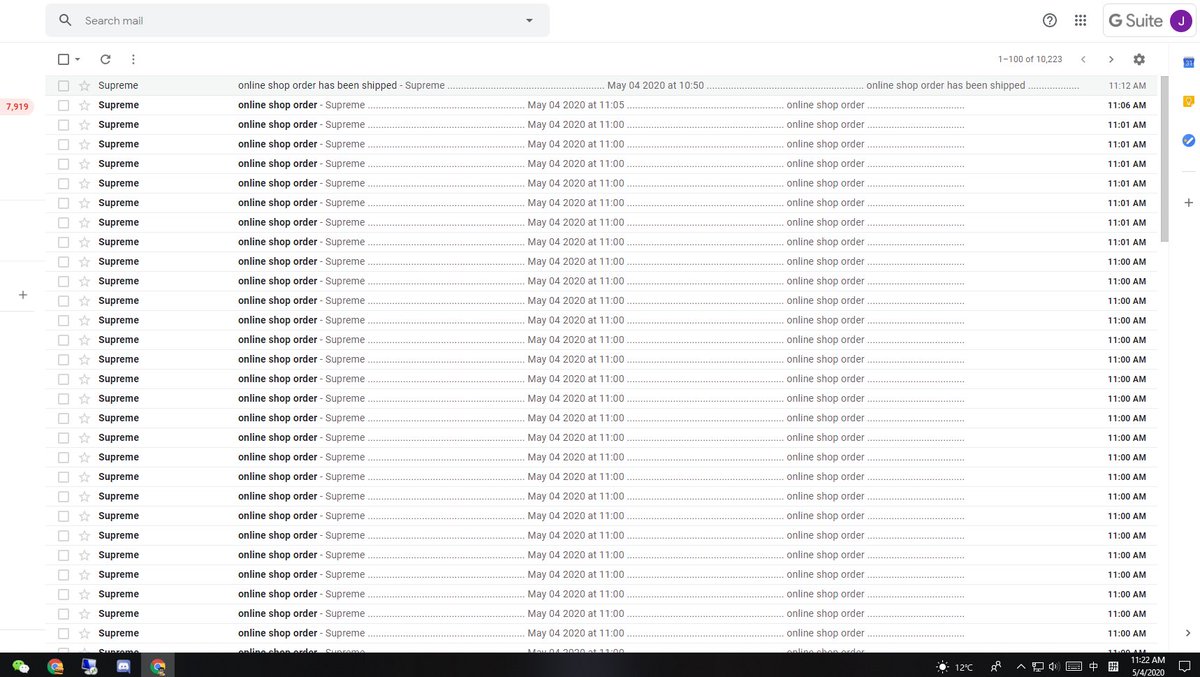Click the 7,919 unread count badge
Screen dimensions: 1200x677
point(18,106)
